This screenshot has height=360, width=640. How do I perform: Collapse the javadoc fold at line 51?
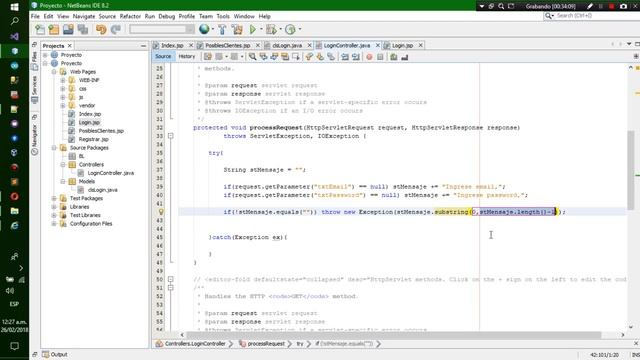171,288
